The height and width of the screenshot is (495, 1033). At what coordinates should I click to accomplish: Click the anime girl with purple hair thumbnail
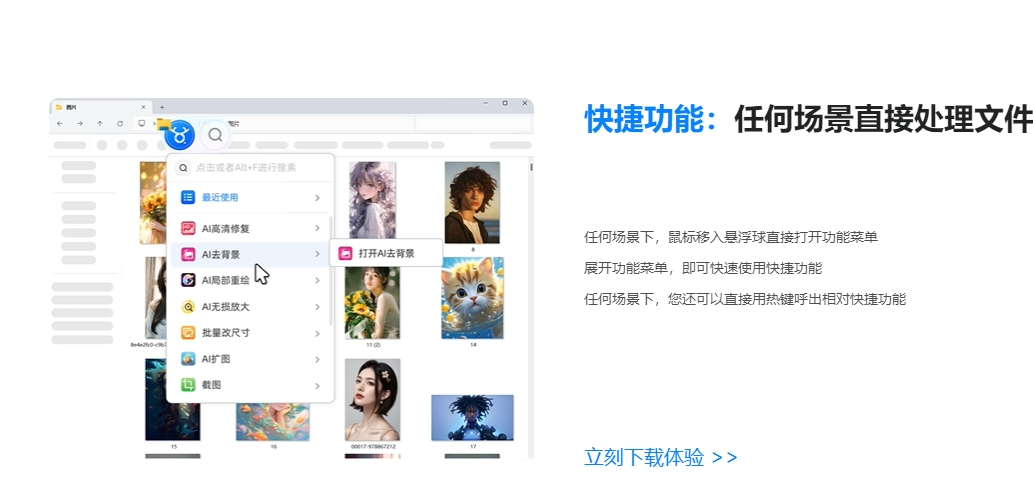click(372, 200)
